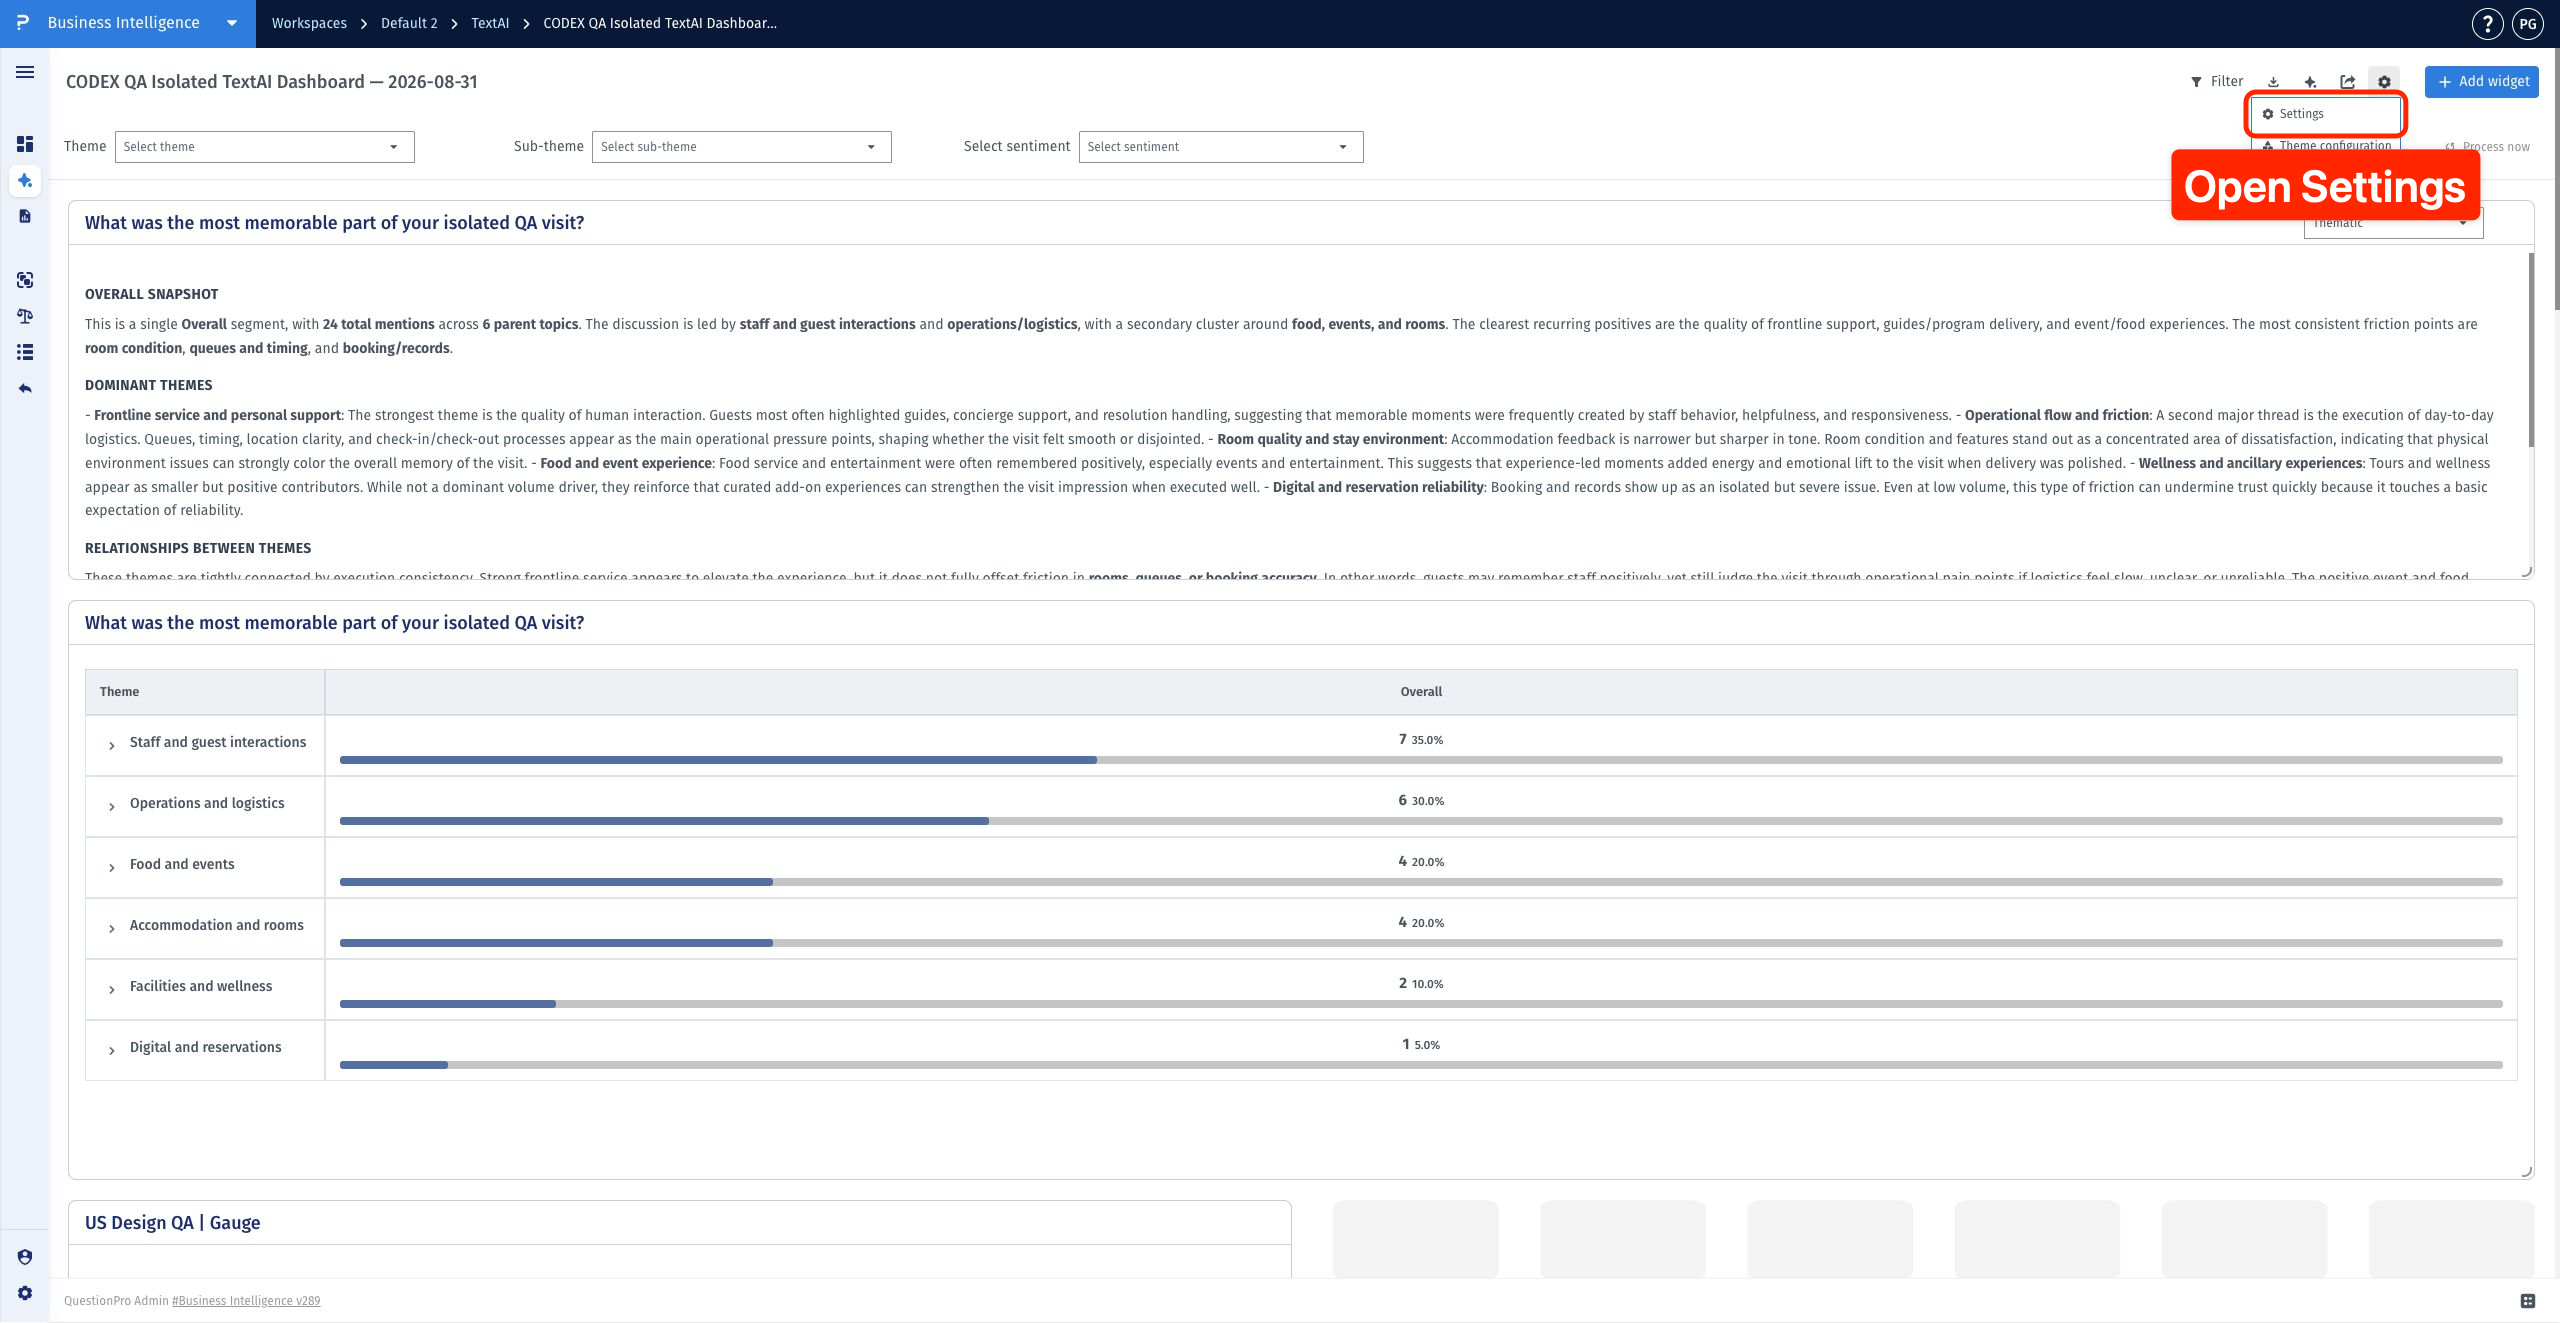The width and height of the screenshot is (2560, 1323).
Task: Click the Filter button
Action: coord(2217,82)
